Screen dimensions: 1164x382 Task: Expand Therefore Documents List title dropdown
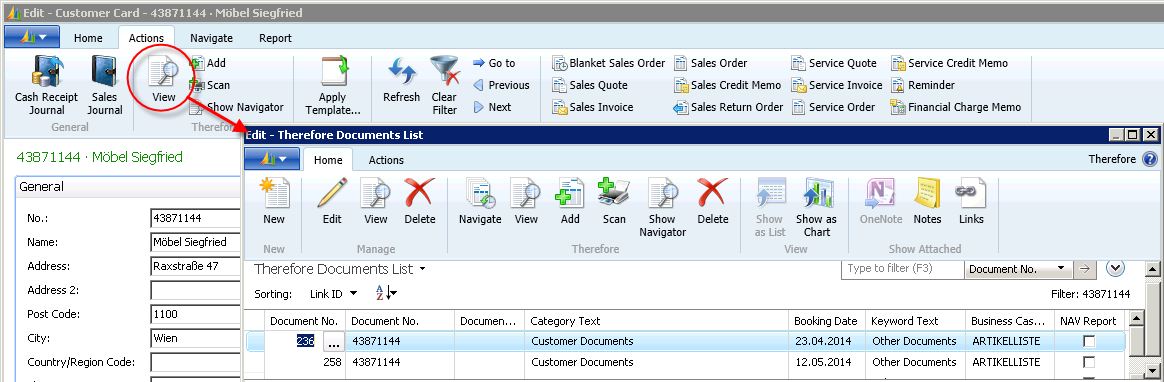point(422,269)
